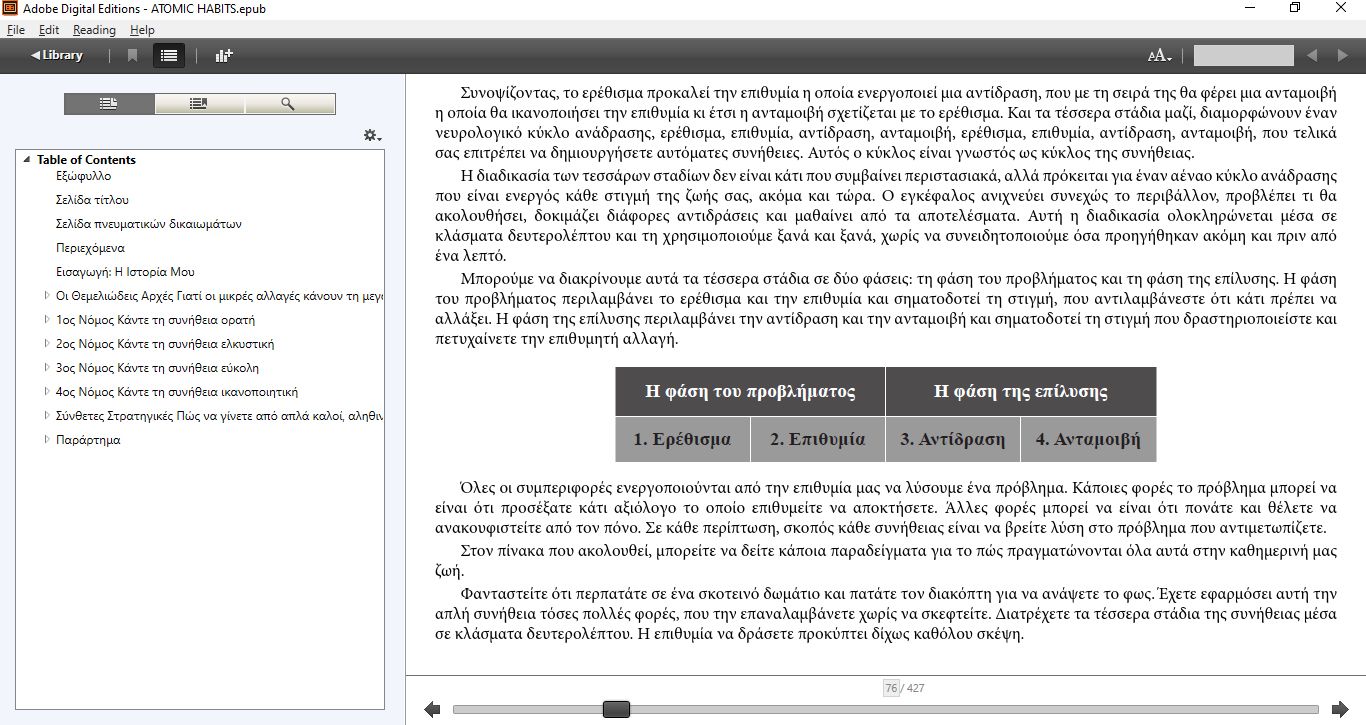Collapse the Table of Contents root

[26, 160]
